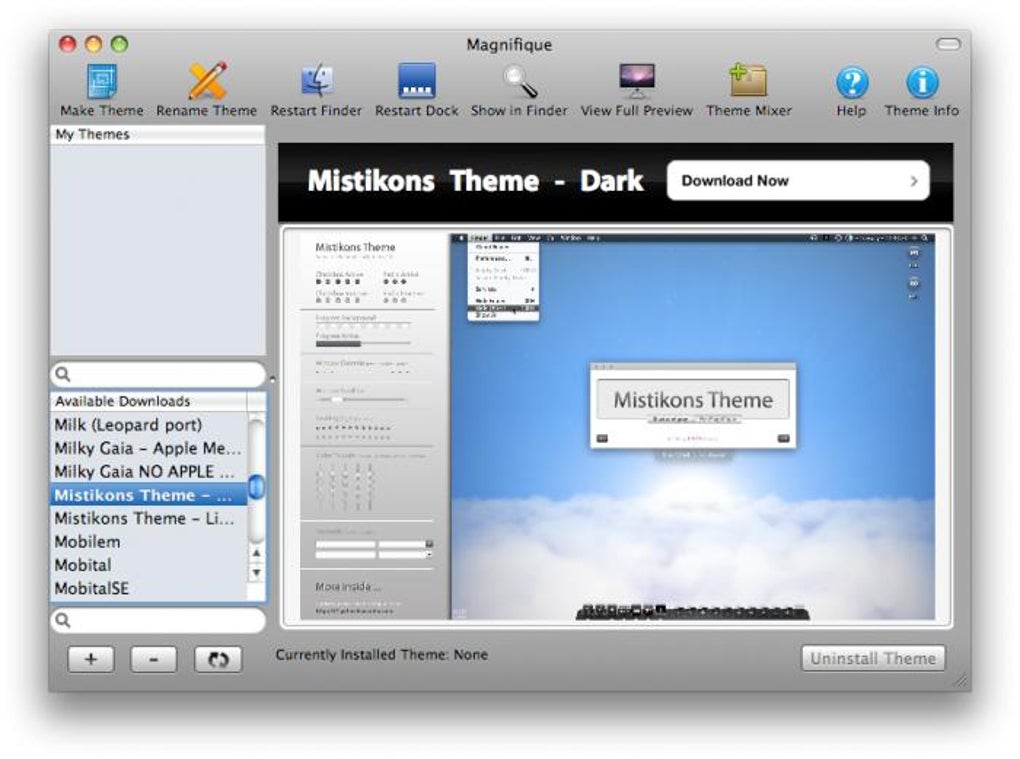Click the minus remove theme button
Screen dimensions: 1020x759
[154, 659]
